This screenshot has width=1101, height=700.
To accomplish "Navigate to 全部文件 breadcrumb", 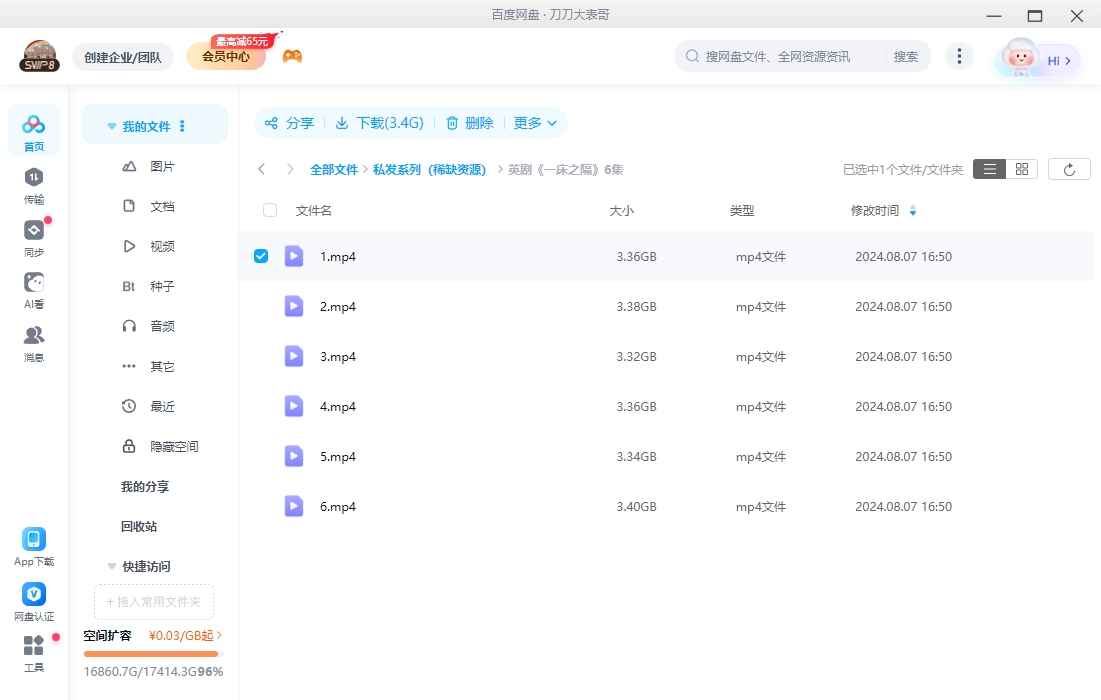I will (x=335, y=169).
